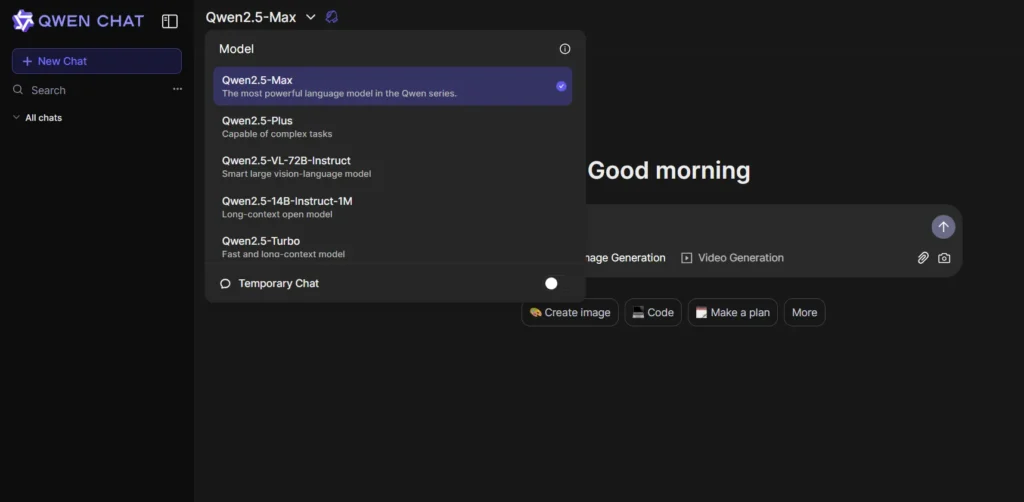
Task: Click the checkmark on Qwen2.5-Max
Action: pyautogui.click(x=561, y=86)
